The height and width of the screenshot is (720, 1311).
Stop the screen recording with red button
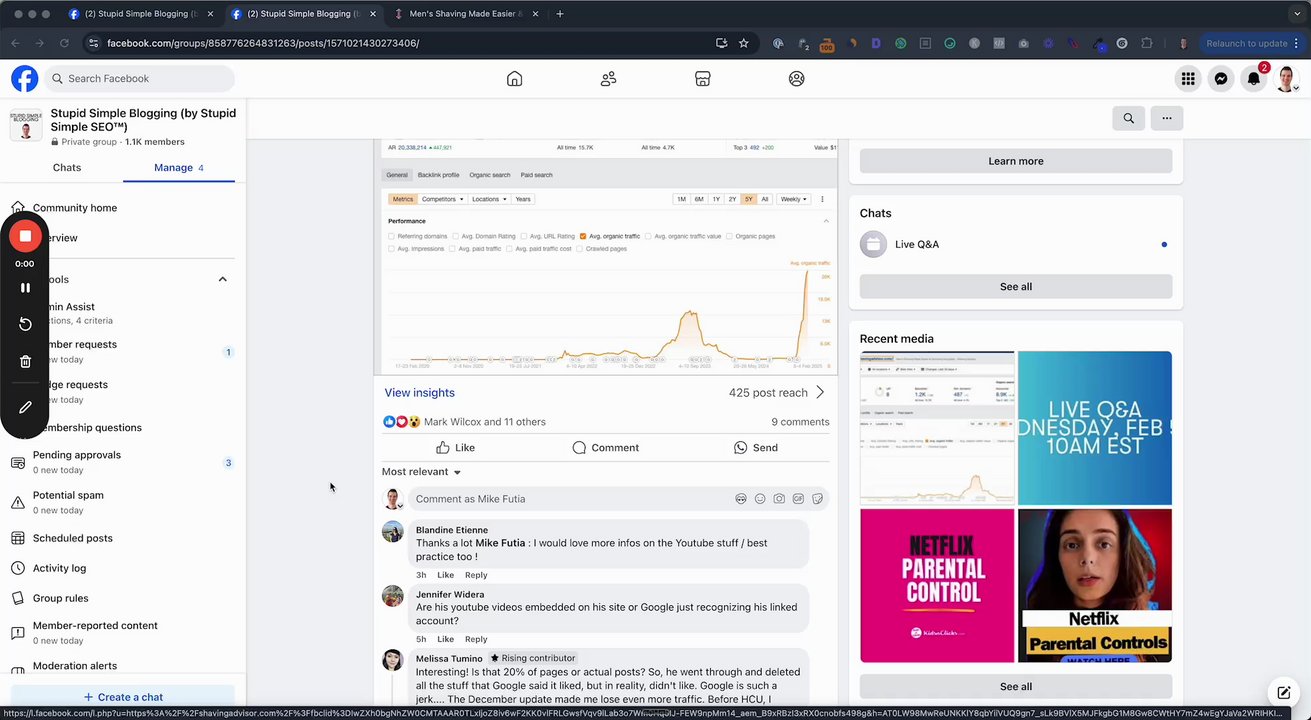[x=25, y=236]
